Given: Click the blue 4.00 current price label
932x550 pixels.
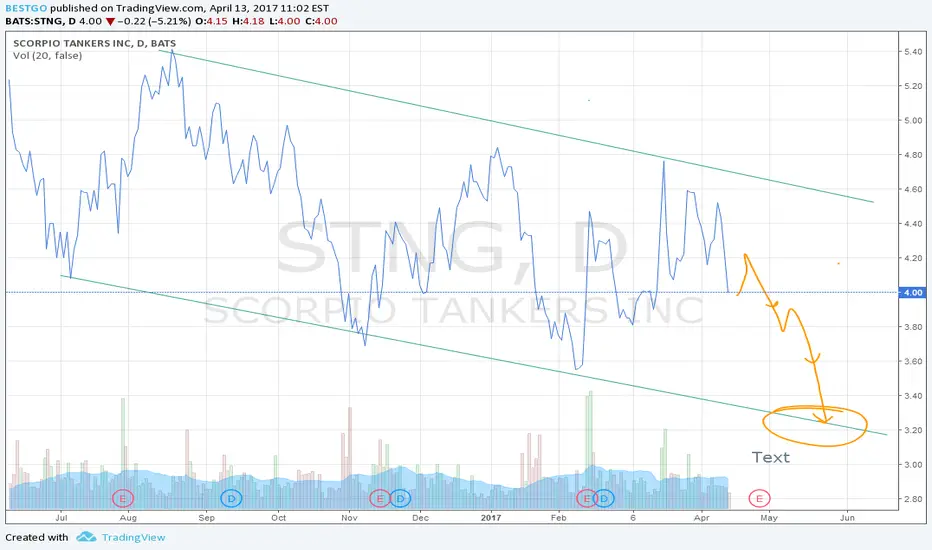Looking at the screenshot, I should click(x=914, y=293).
